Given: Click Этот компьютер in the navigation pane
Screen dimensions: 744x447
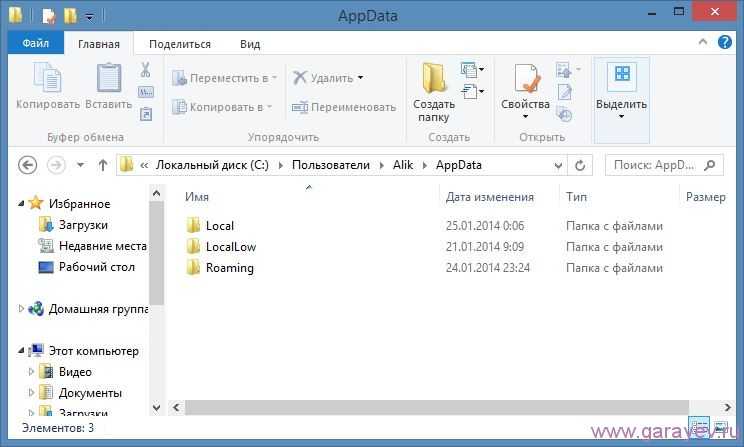Looking at the screenshot, I should click(93, 351).
